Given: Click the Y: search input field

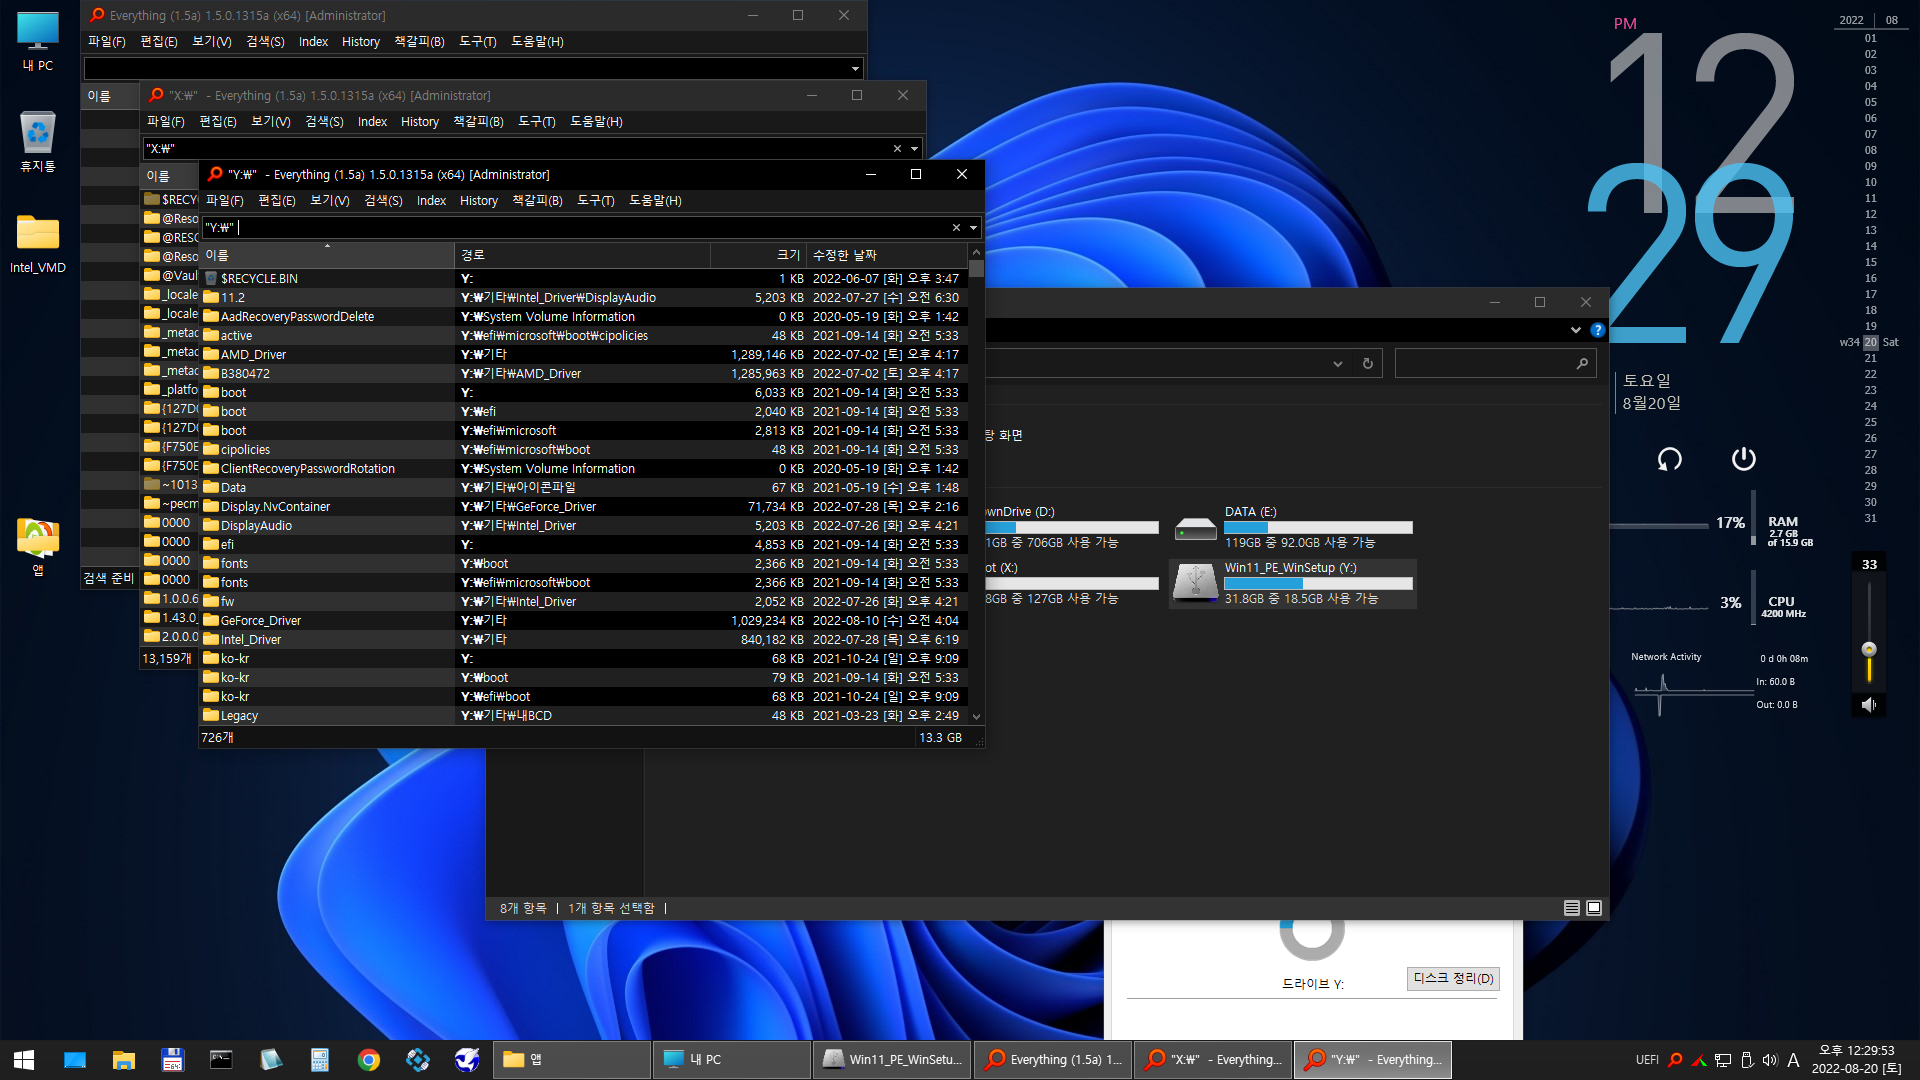Looking at the screenshot, I should coord(577,228).
